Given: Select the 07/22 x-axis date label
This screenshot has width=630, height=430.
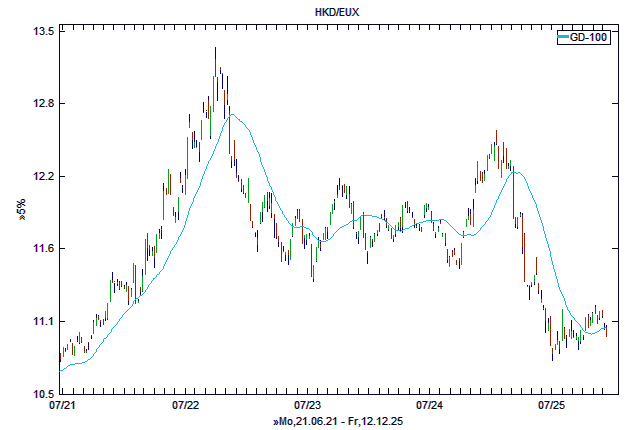Looking at the screenshot, I should coord(186,407).
